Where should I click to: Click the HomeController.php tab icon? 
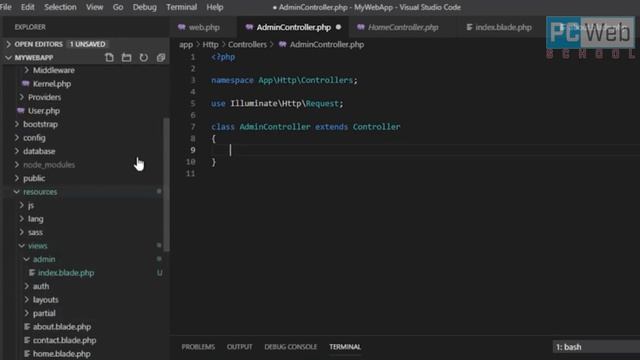point(361,27)
